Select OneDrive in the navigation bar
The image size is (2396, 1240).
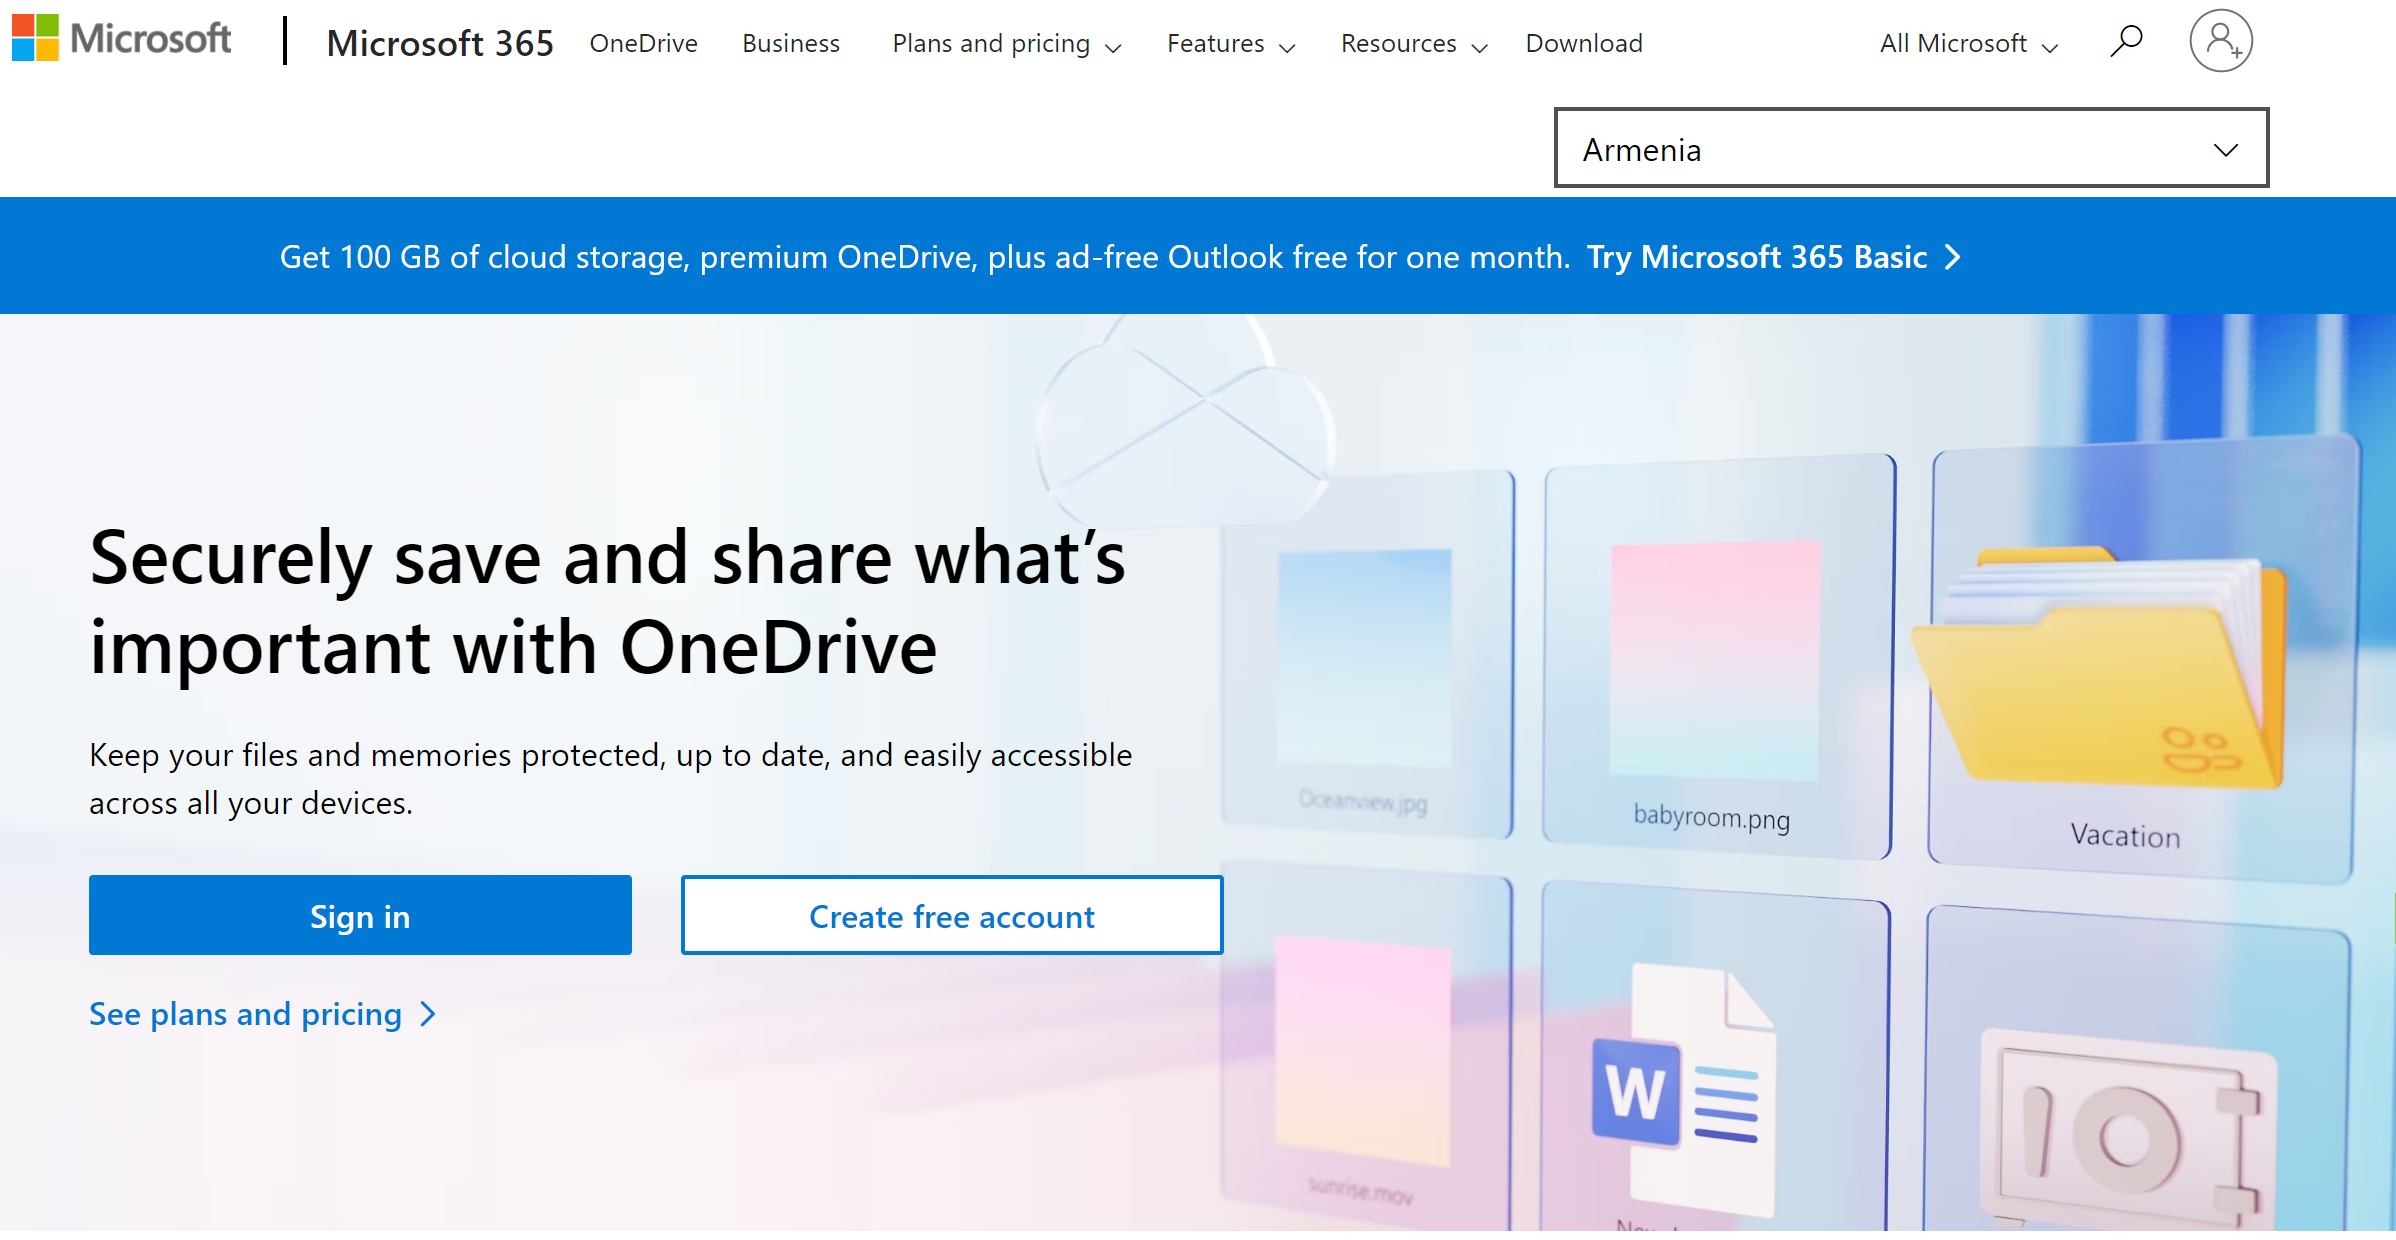pyautogui.click(x=643, y=43)
